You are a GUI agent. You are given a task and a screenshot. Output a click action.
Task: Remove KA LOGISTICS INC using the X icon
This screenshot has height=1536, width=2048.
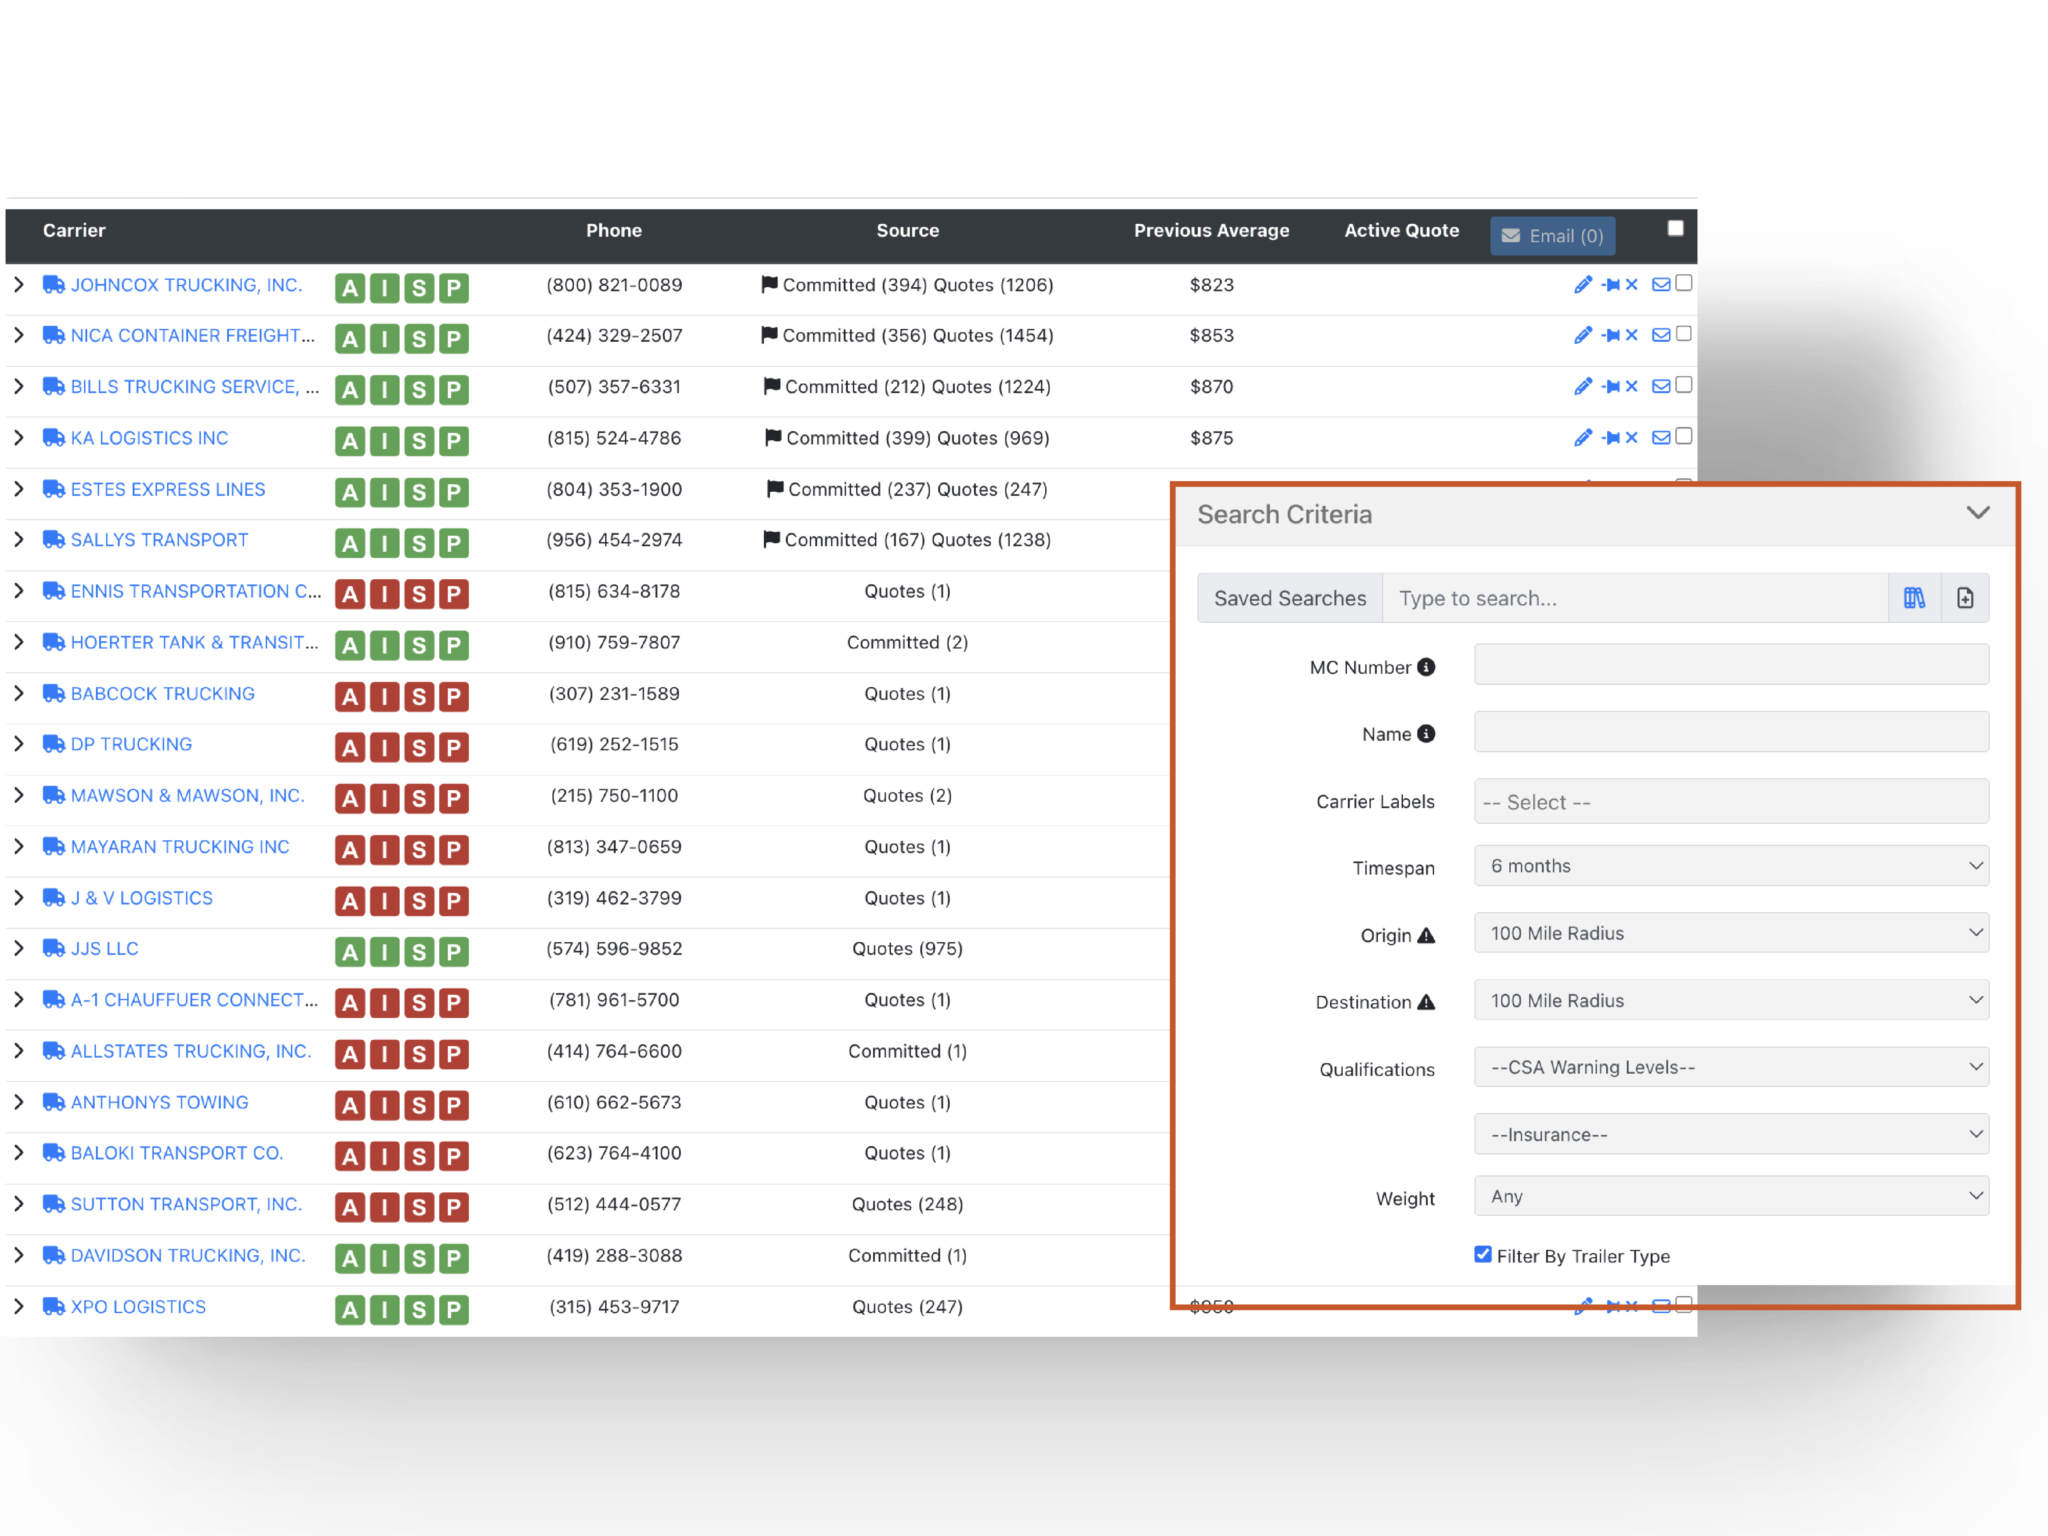[x=1631, y=438]
